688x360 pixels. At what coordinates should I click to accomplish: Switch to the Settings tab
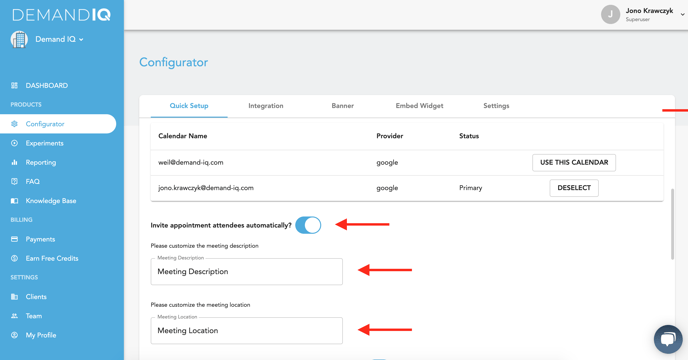tap(496, 106)
